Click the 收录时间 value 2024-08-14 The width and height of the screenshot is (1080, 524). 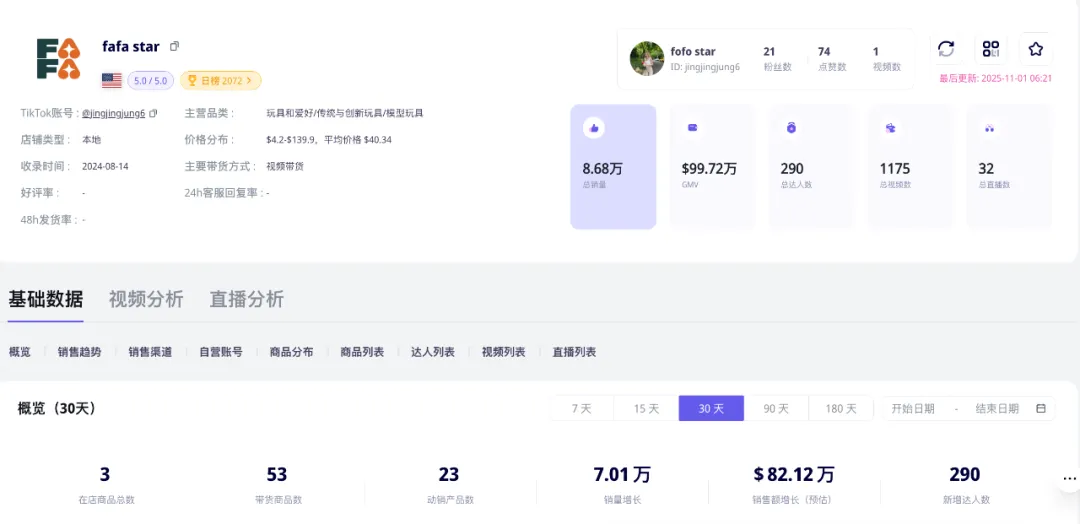point(105,167)
